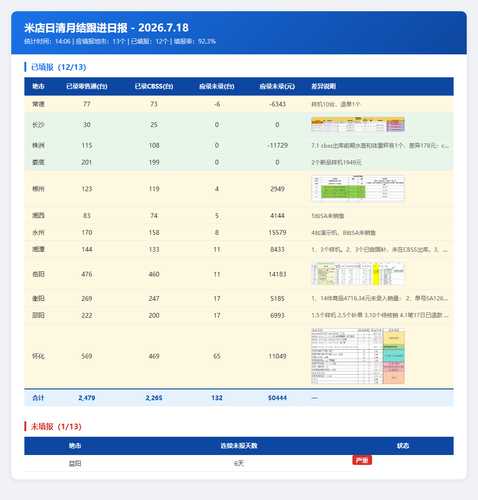Click the 6天 consecutive days value
Image resolution: width=478 pixels, height=500 pixels.
click(x=239, y=464)
